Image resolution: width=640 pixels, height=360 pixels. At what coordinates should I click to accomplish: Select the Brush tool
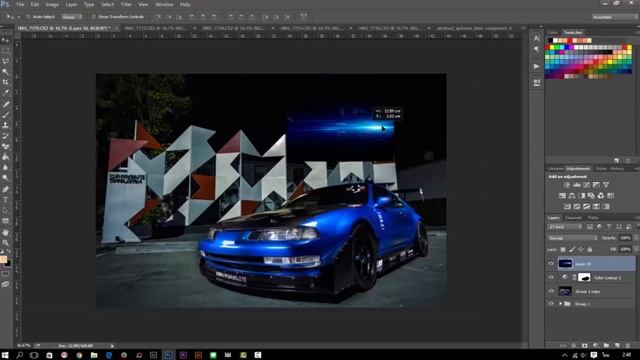pyautogui.click(x=5, y=115)
